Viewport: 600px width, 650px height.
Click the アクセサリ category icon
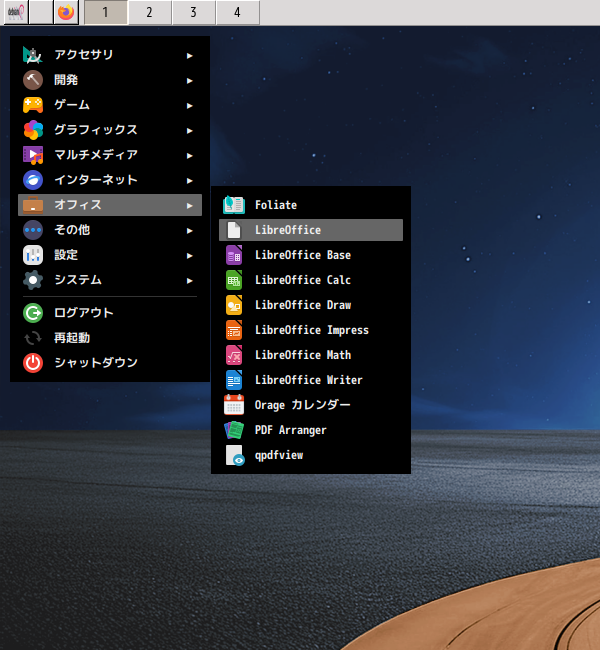33,55
